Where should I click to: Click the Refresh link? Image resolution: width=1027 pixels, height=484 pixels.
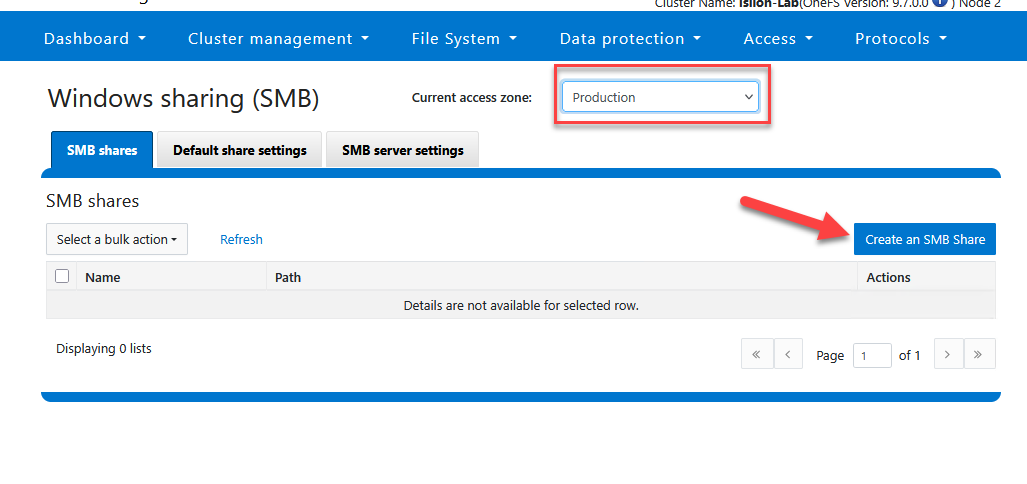point(241,239)
